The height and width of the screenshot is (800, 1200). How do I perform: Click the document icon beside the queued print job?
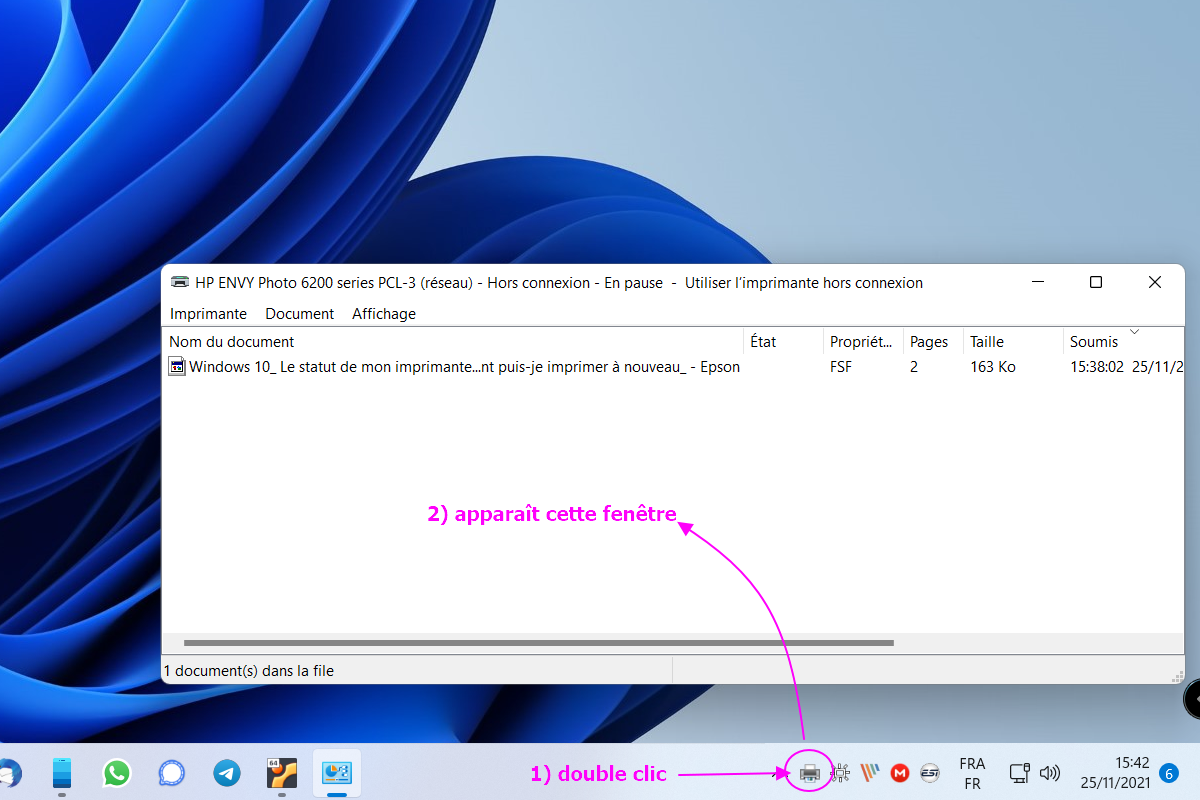tap(177, 367)
